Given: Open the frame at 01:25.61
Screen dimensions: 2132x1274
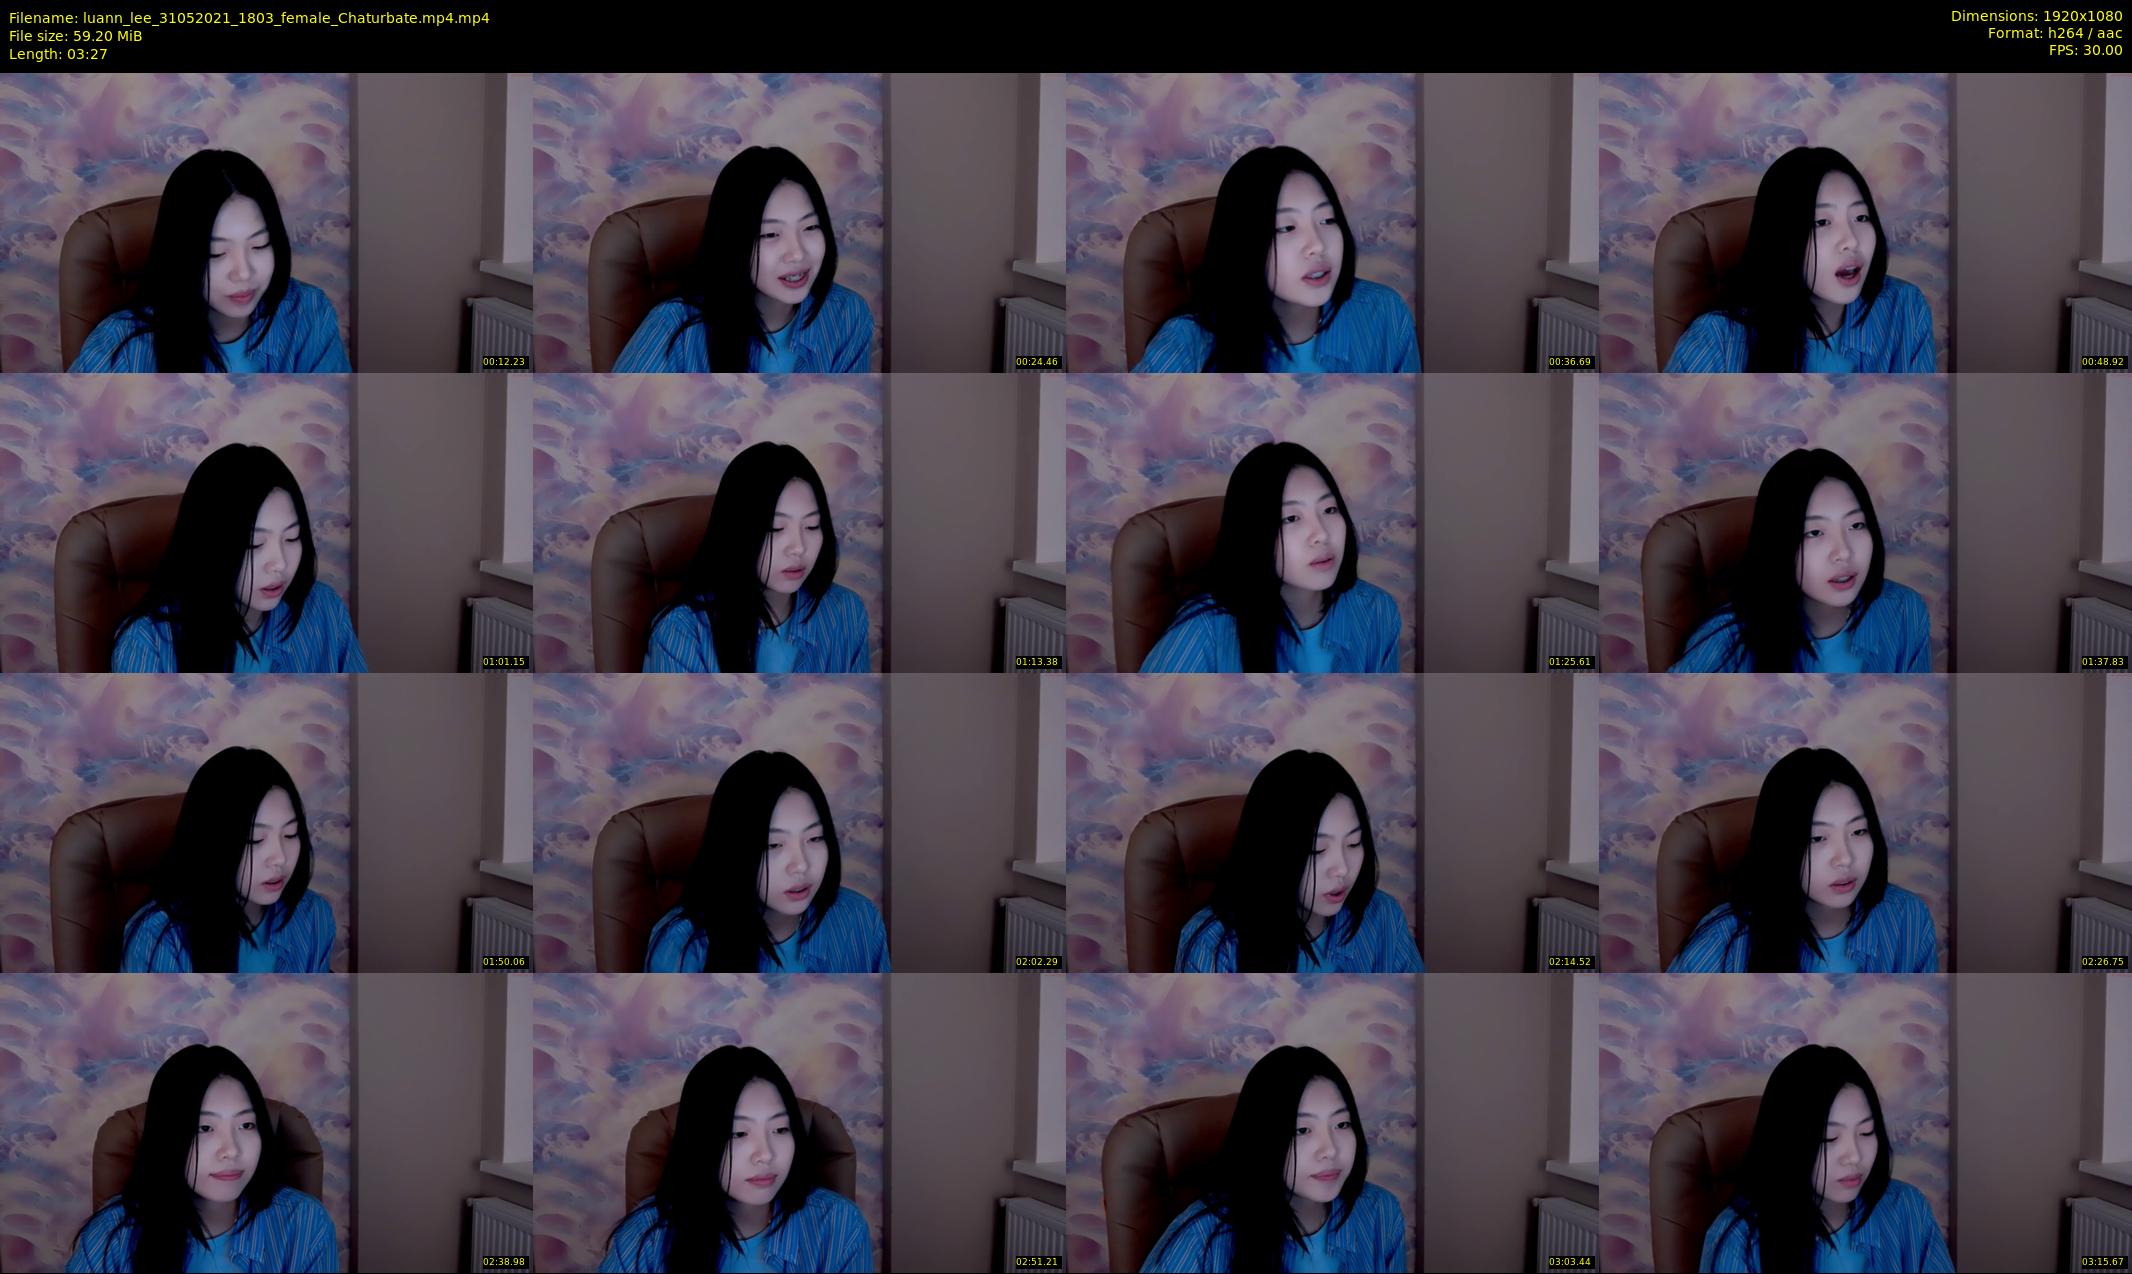Looking at the screenshot, I should click(x=1332, y=522).
